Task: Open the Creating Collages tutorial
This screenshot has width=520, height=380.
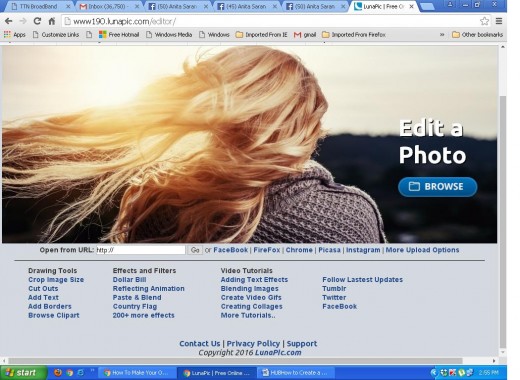Action: pos(251,307)
